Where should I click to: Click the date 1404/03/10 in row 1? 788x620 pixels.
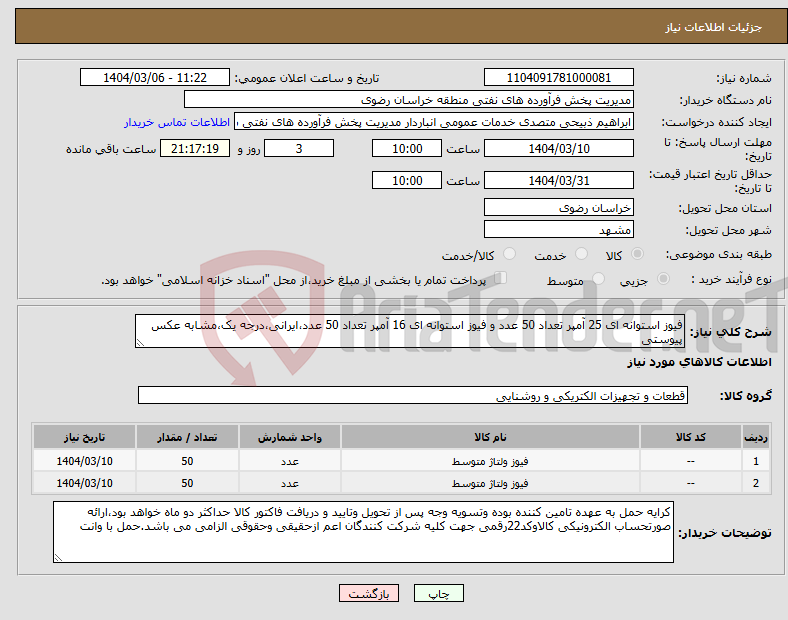84,461
